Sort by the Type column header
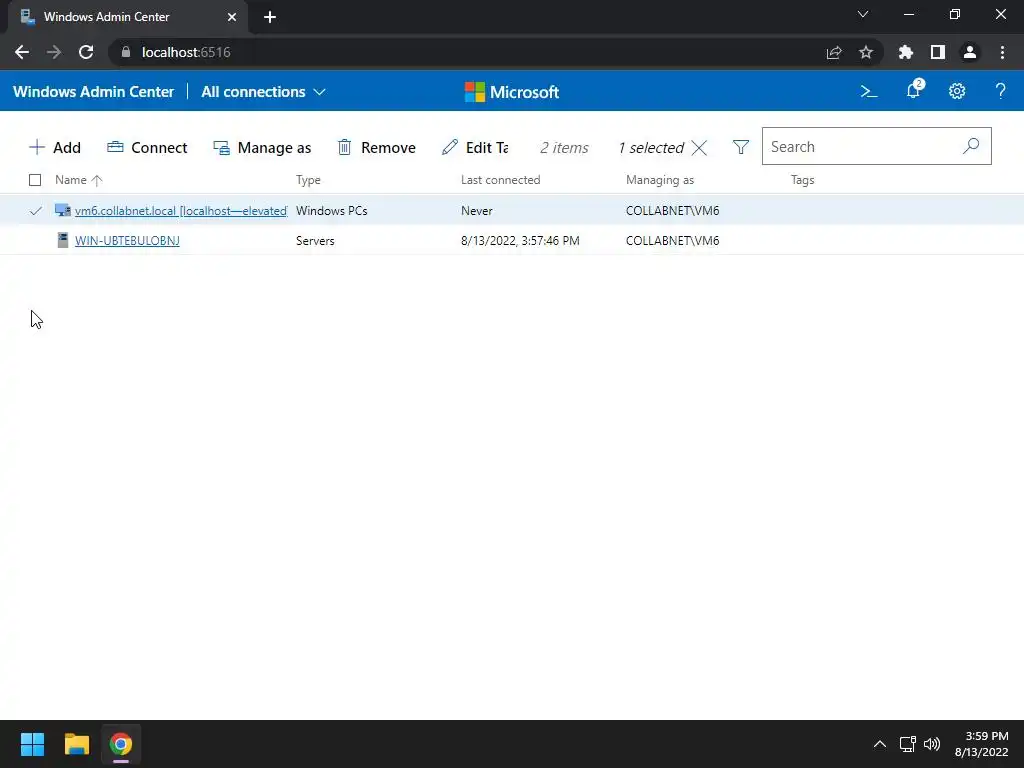Viewport: 1024px width, 768px height. click(x=308, y=180)
